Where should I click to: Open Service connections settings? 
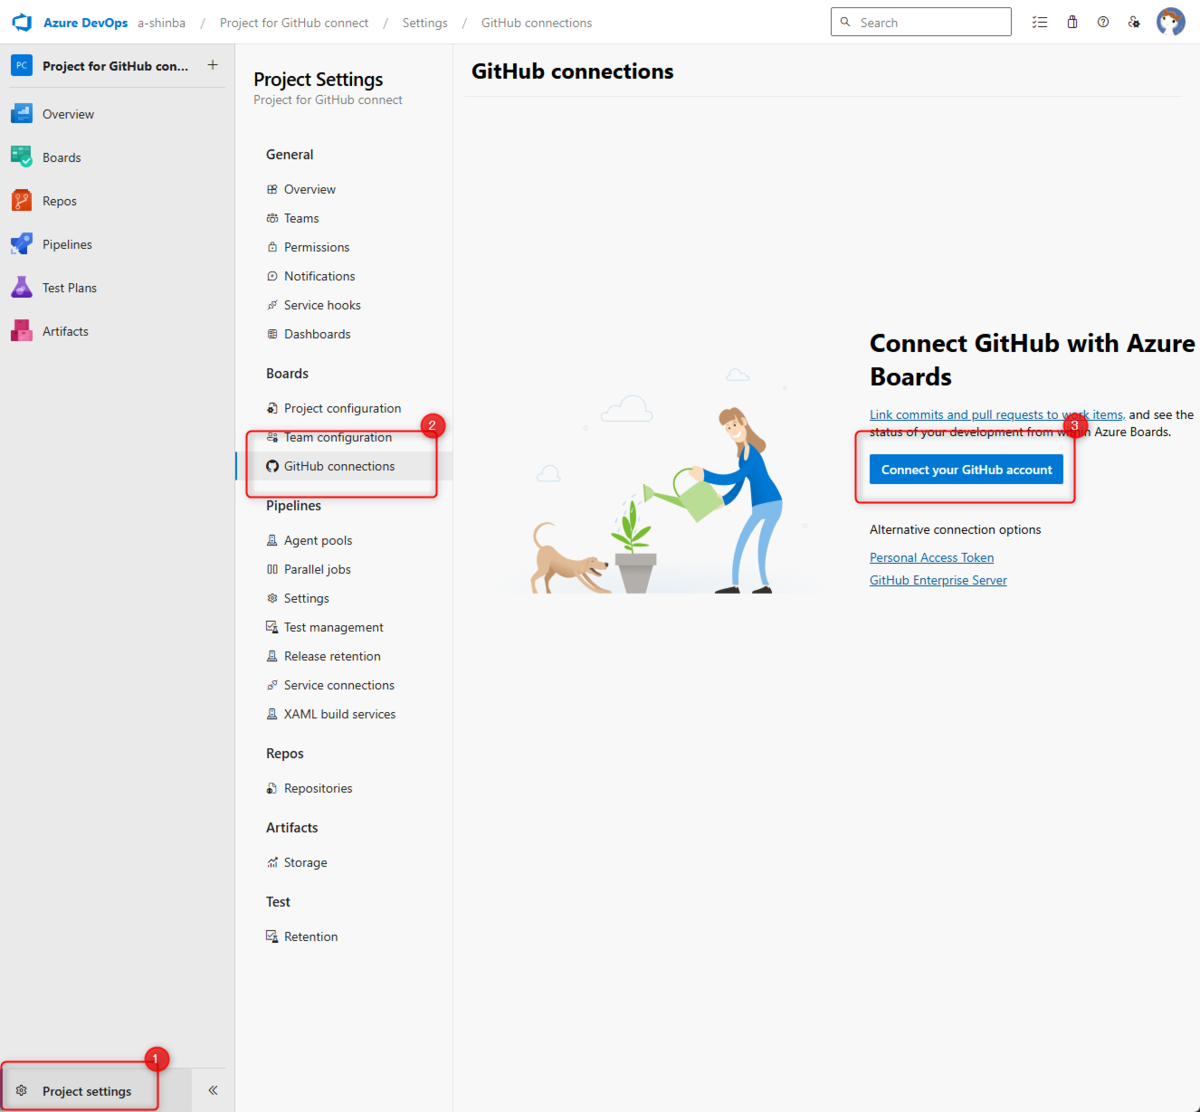339,685
